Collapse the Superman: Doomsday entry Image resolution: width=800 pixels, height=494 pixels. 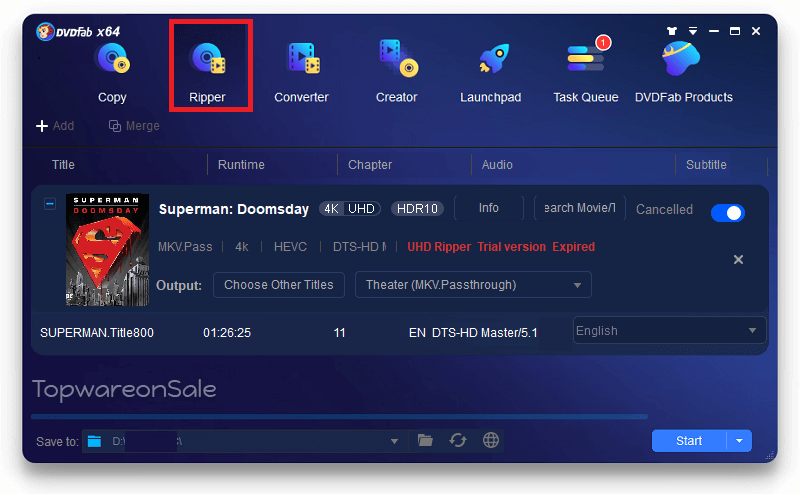(50, 204)
